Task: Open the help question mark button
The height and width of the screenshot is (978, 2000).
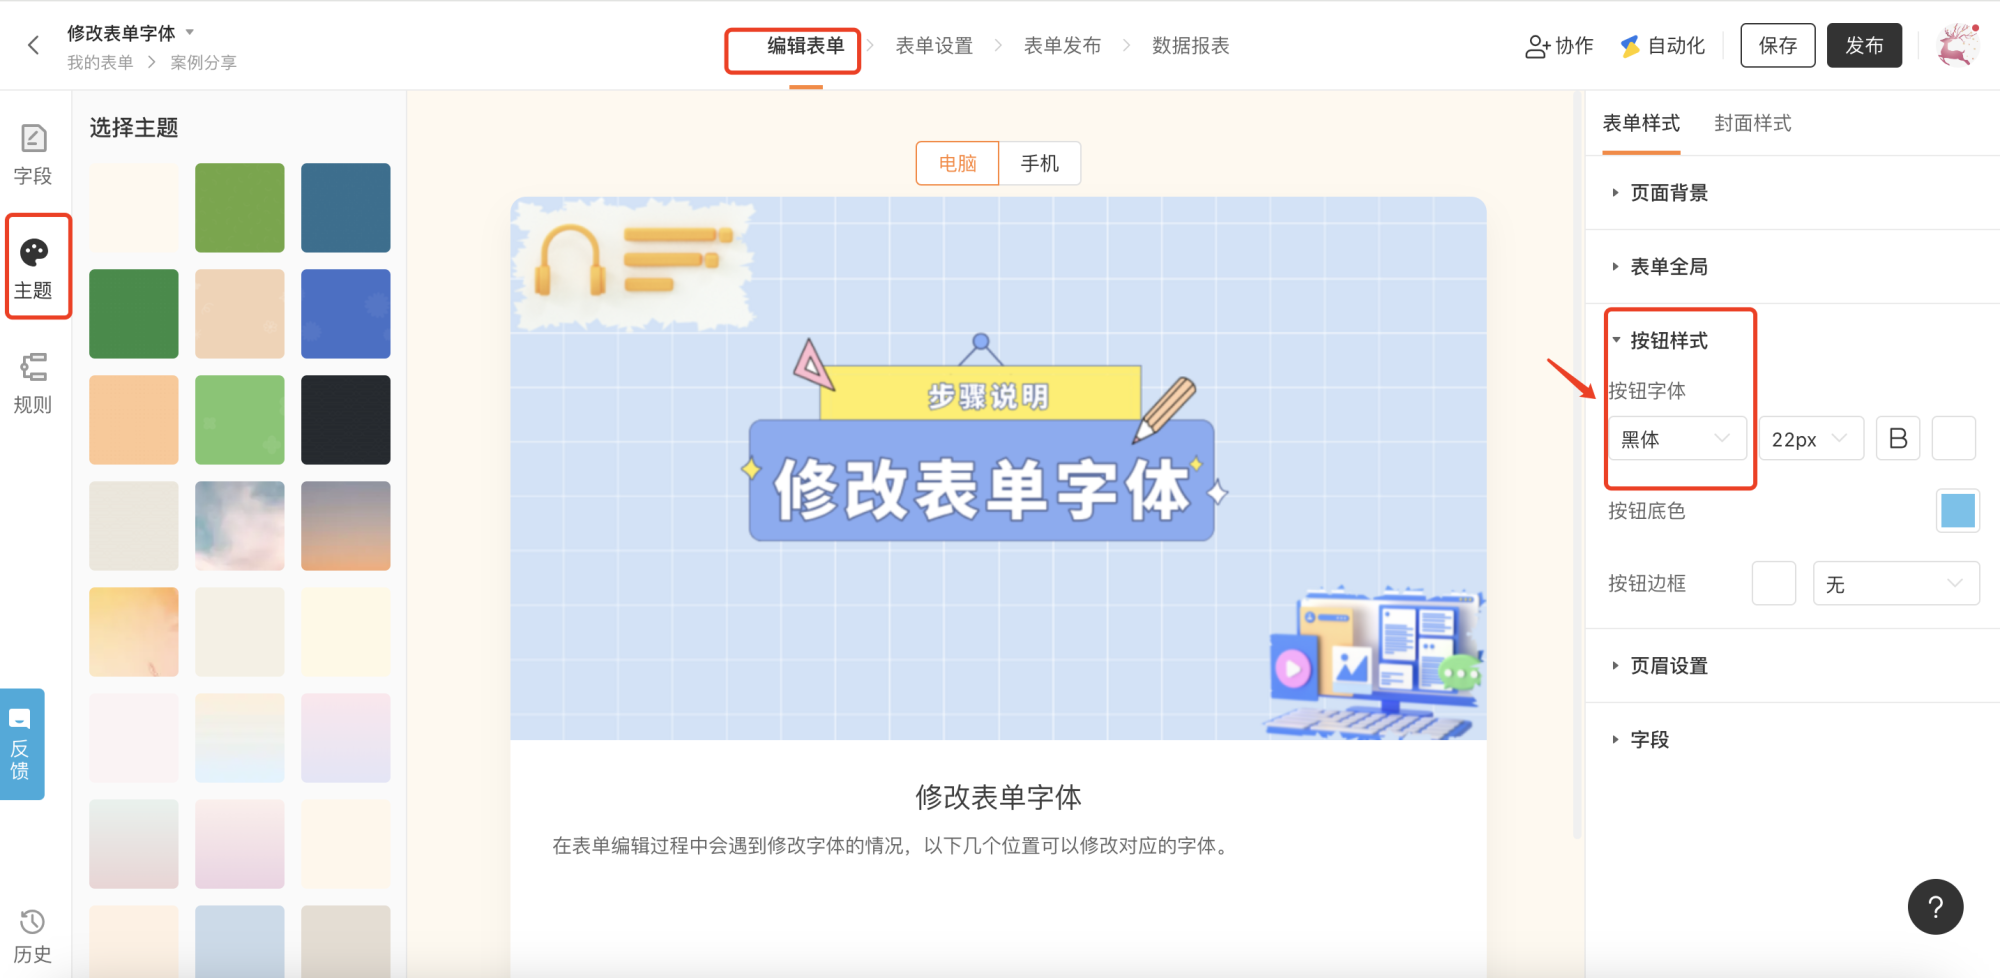Action: point(1935,906)
